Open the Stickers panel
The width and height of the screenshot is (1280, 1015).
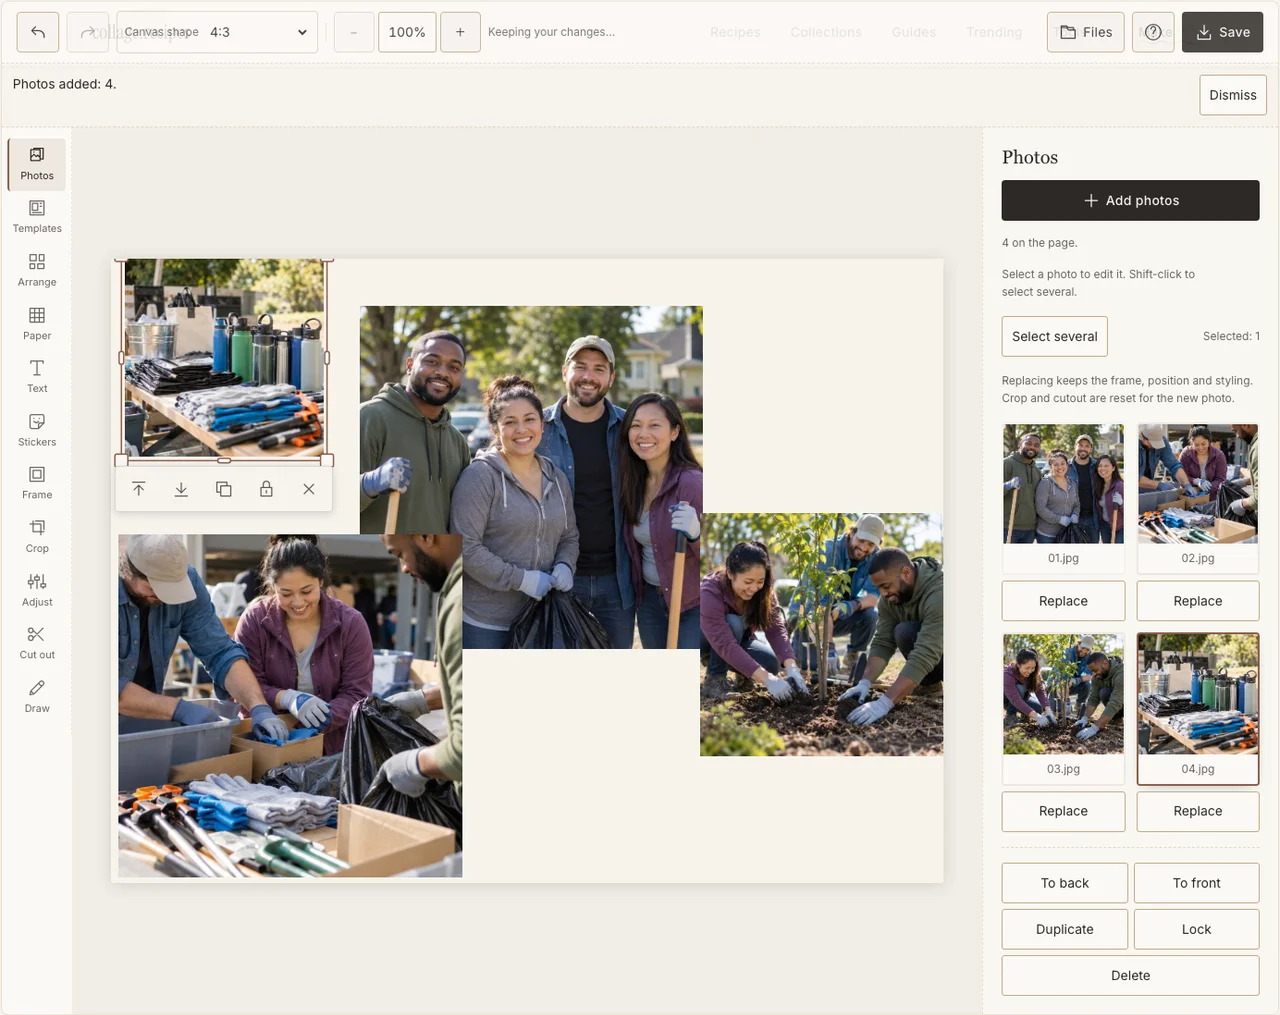click(37, 430)
